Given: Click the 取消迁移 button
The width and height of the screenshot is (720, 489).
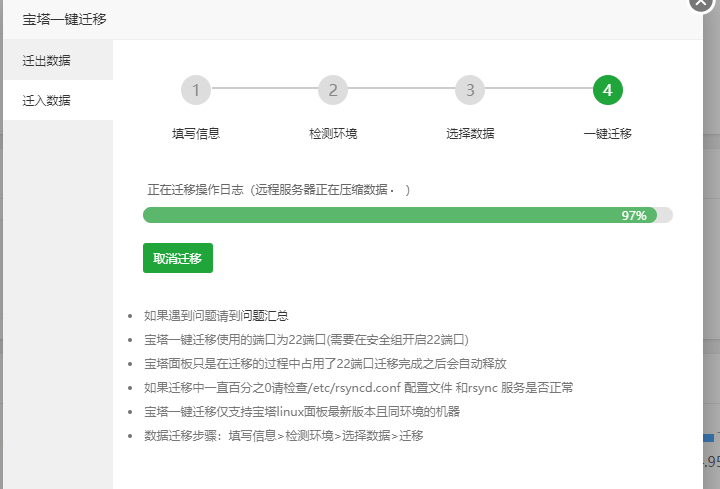Looking at the screenshot, I should 178,258.
